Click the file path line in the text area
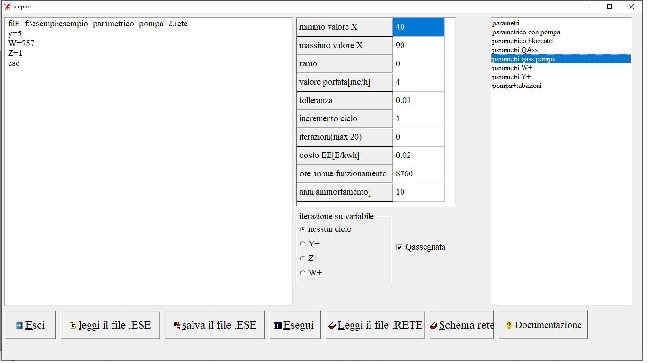 98,24
